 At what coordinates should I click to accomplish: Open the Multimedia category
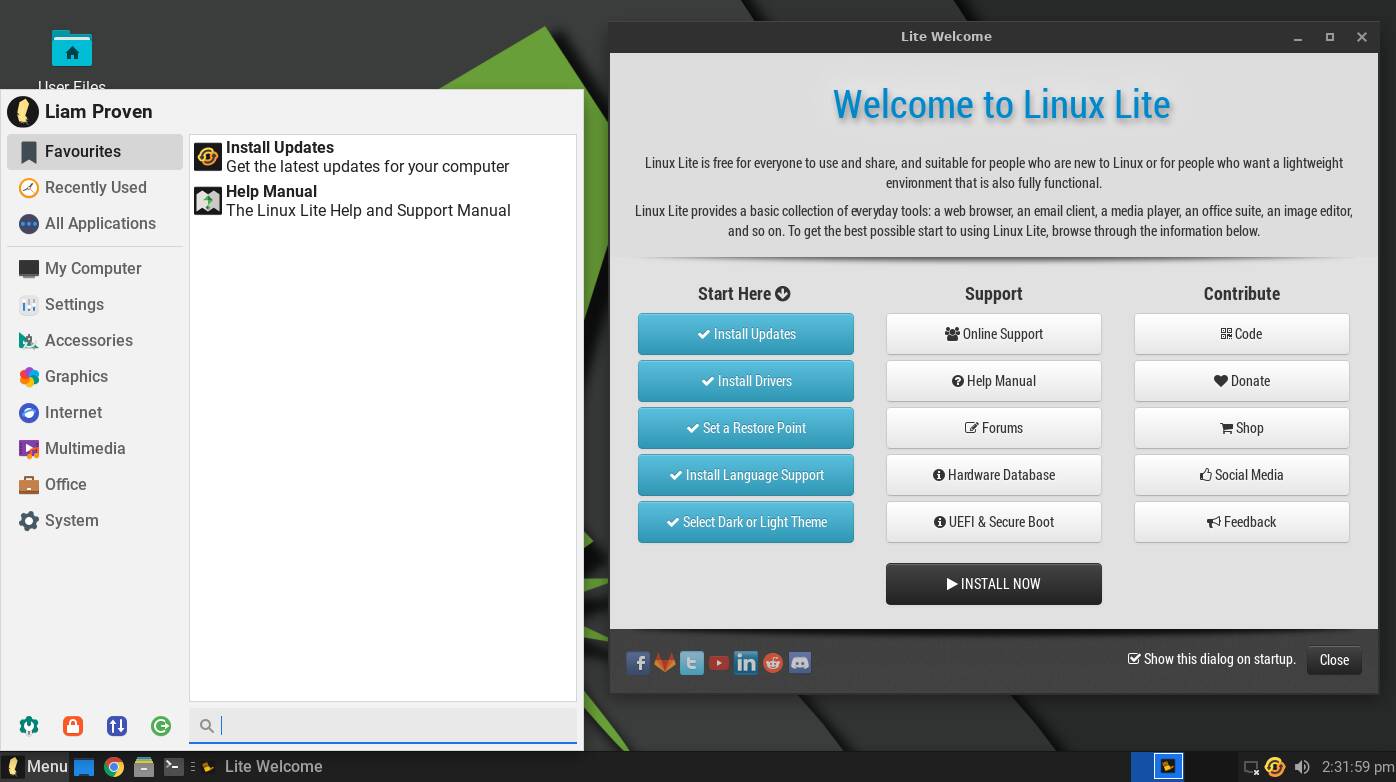pos(95,449)
